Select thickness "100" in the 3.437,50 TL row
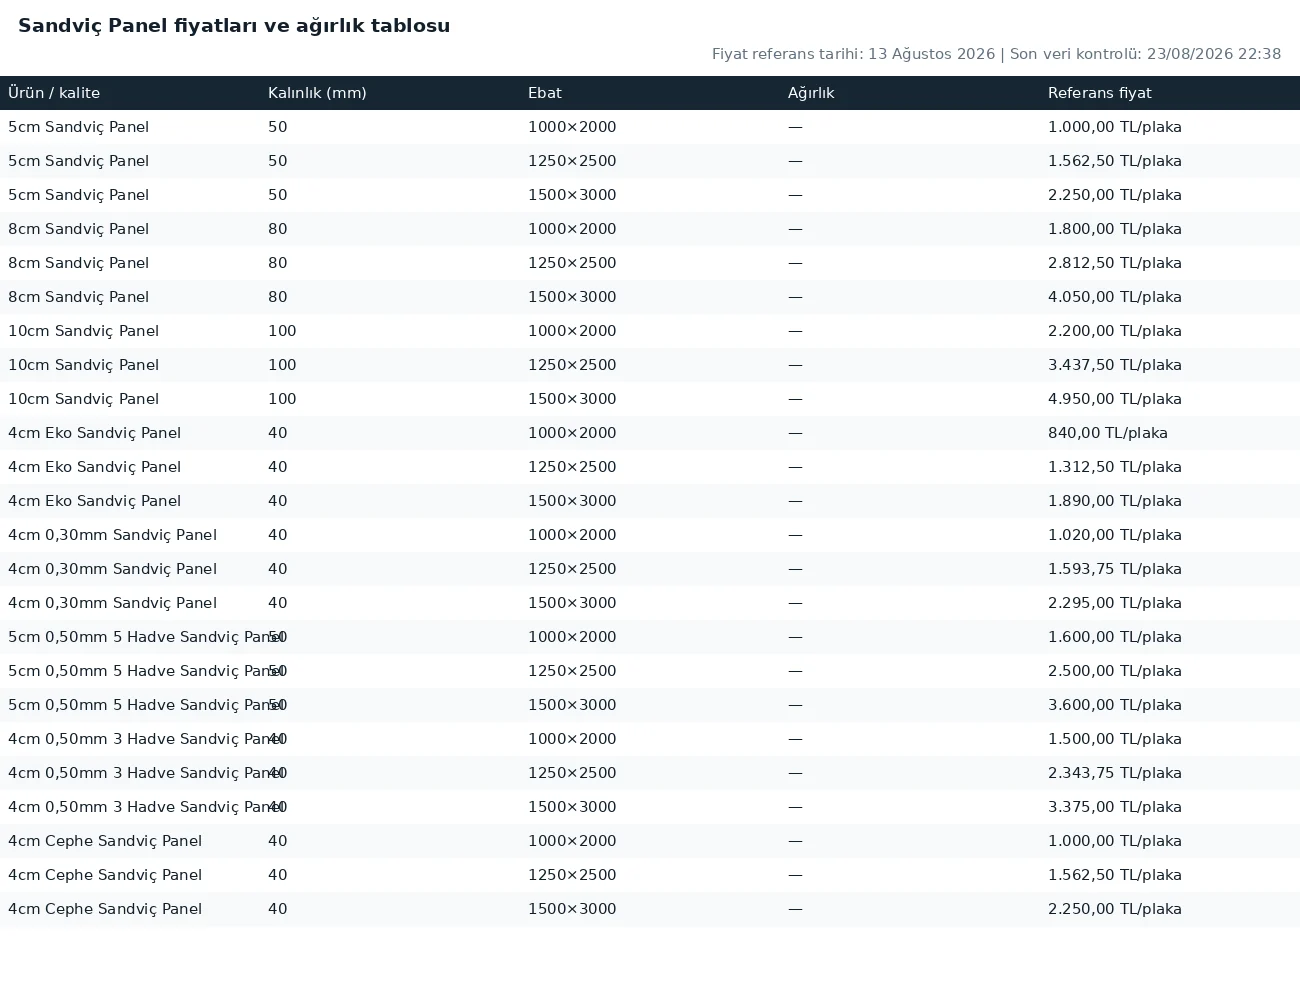 click(282, 365)
